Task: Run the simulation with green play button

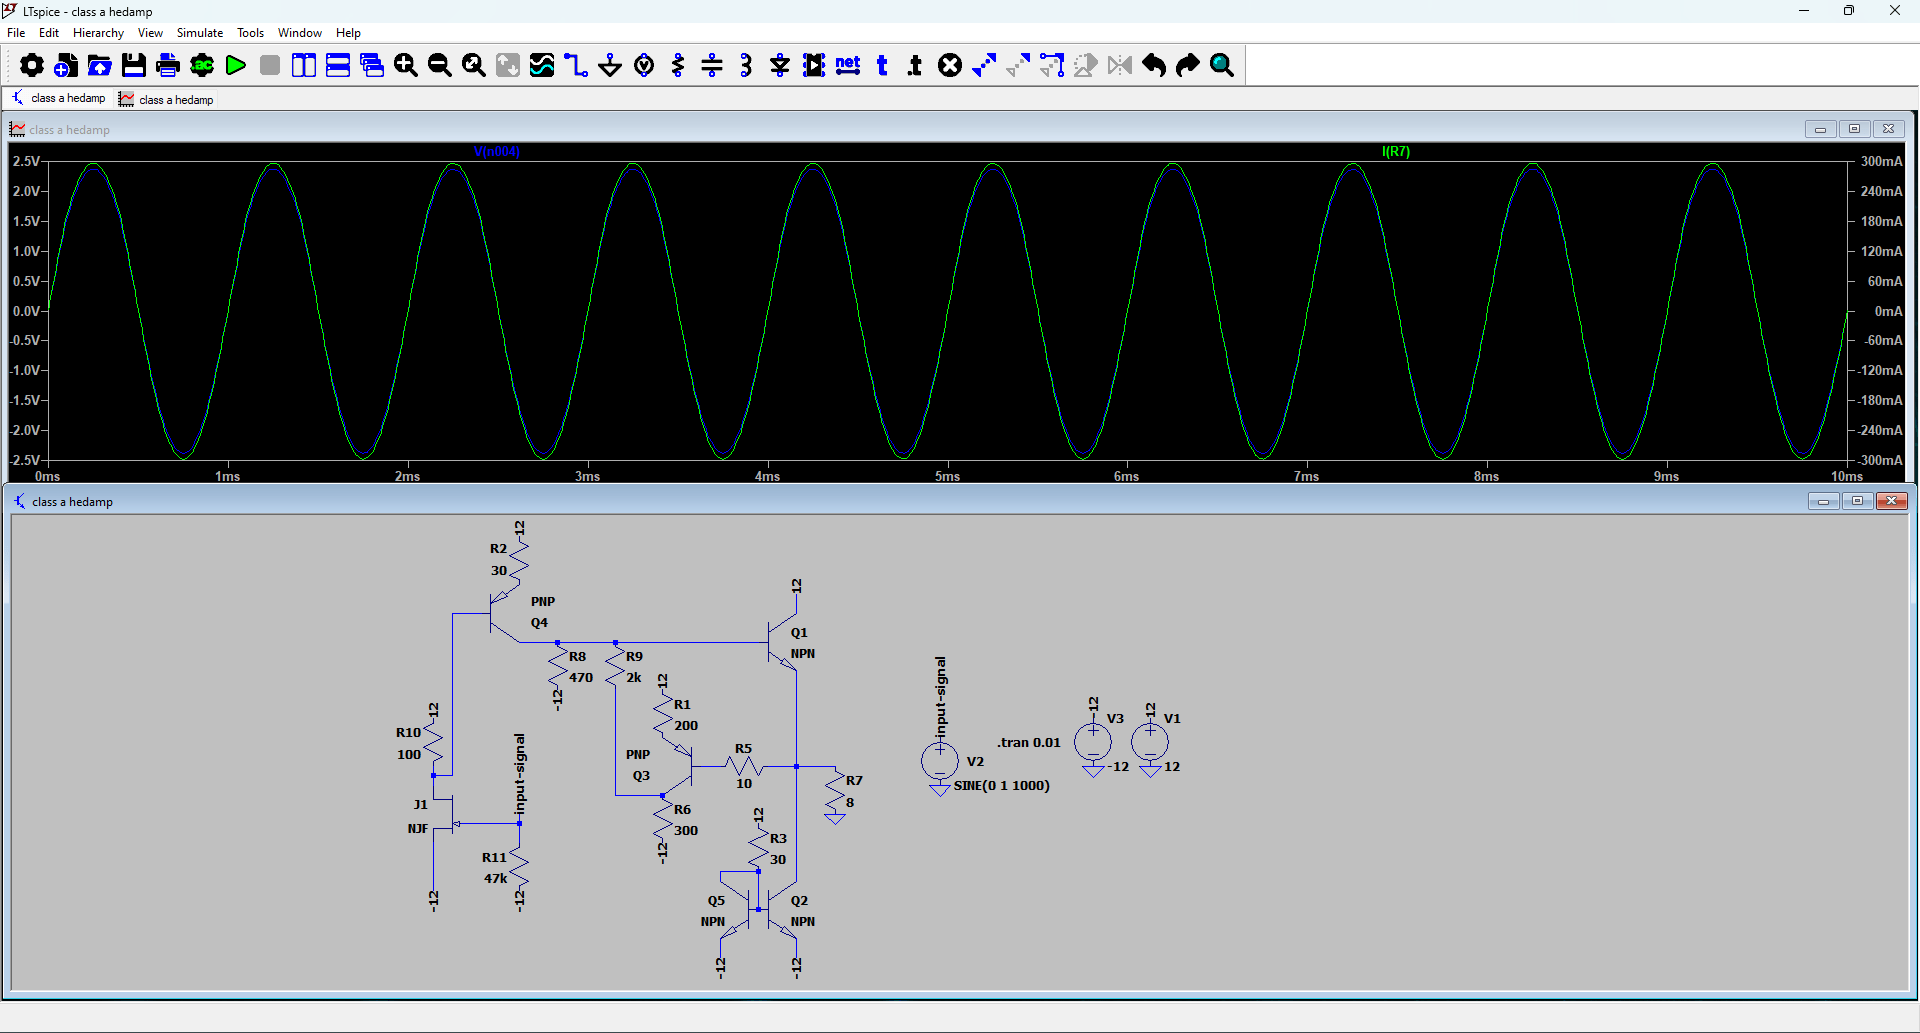Action: click(x=236, y=66)
